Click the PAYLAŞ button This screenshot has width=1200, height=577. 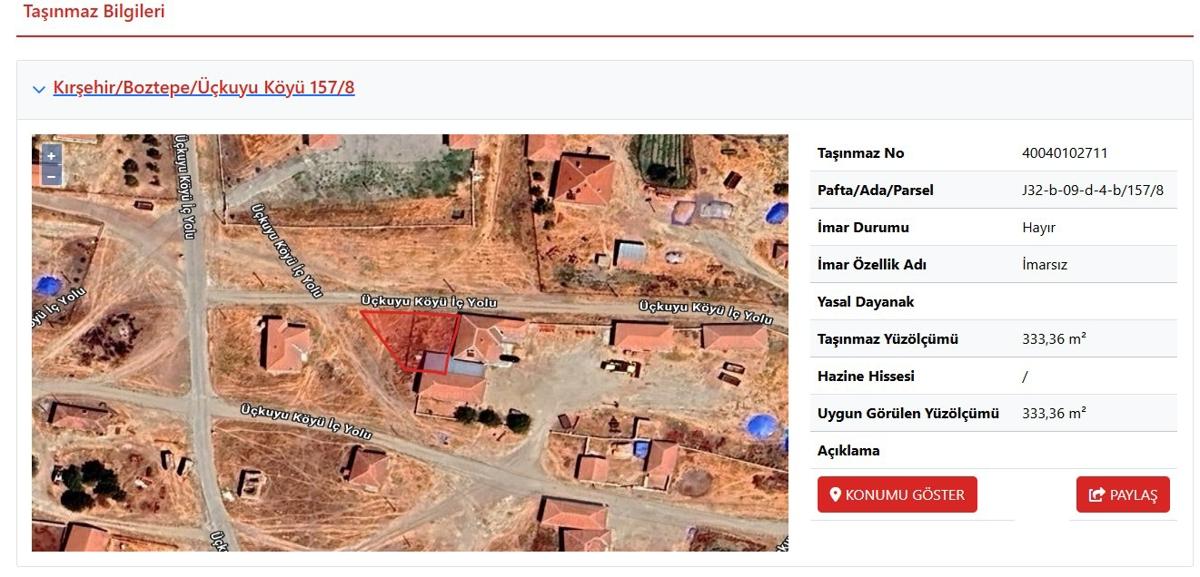1123,494
